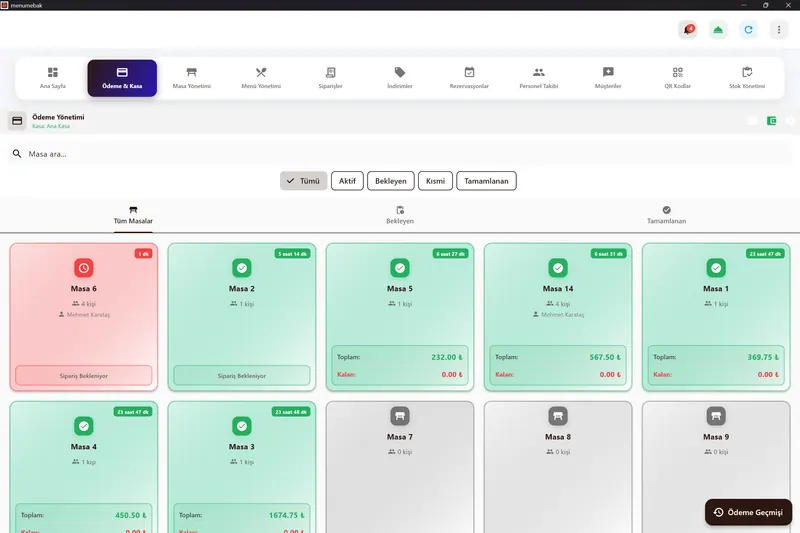Open Masa Yönetimi section
This screenshot has width=800, height=533.
pos(191,78)
